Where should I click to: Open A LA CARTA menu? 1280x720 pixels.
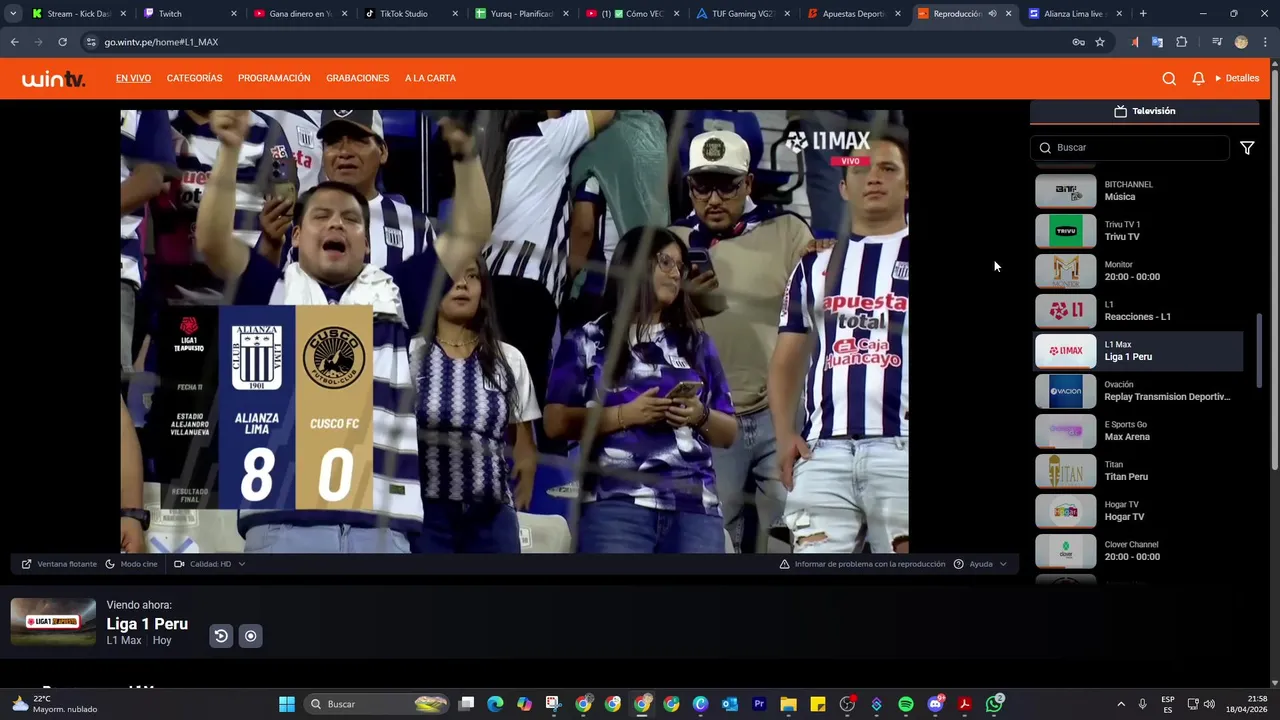(430, 78)
